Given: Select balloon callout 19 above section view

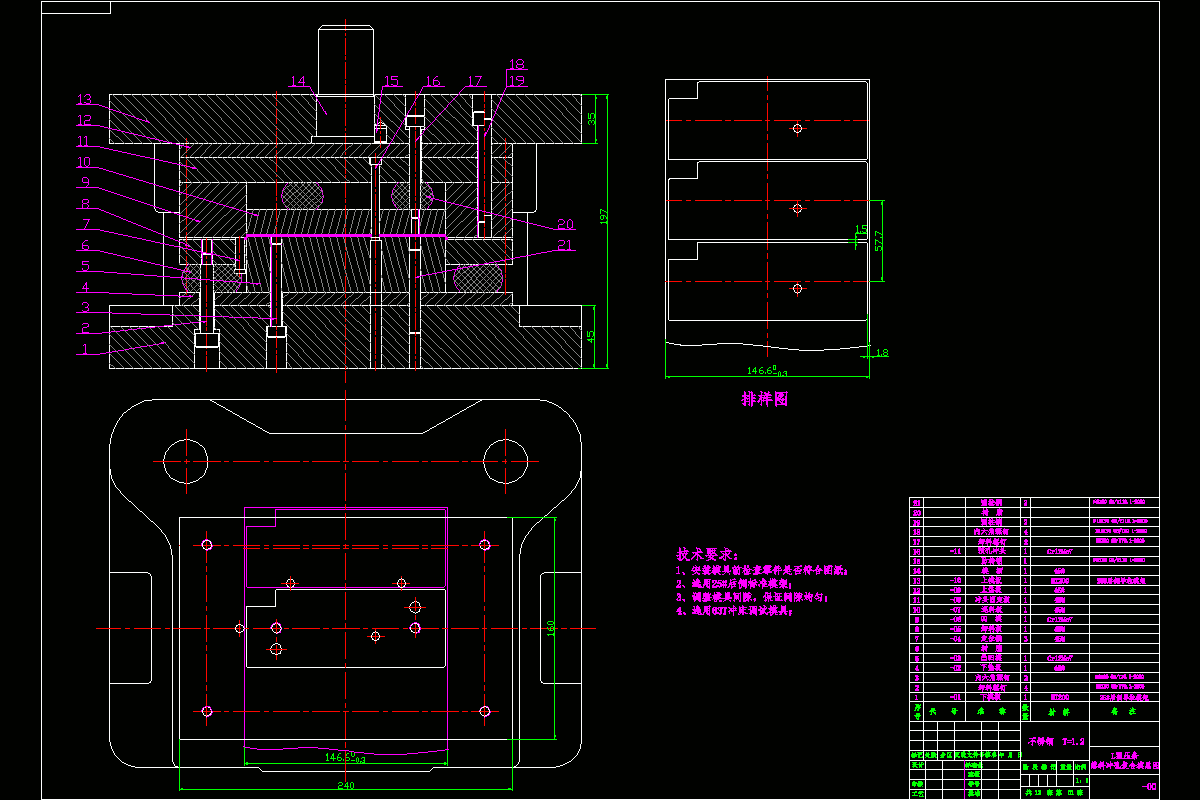Looking at the screenshot, I should click(516, 80).
